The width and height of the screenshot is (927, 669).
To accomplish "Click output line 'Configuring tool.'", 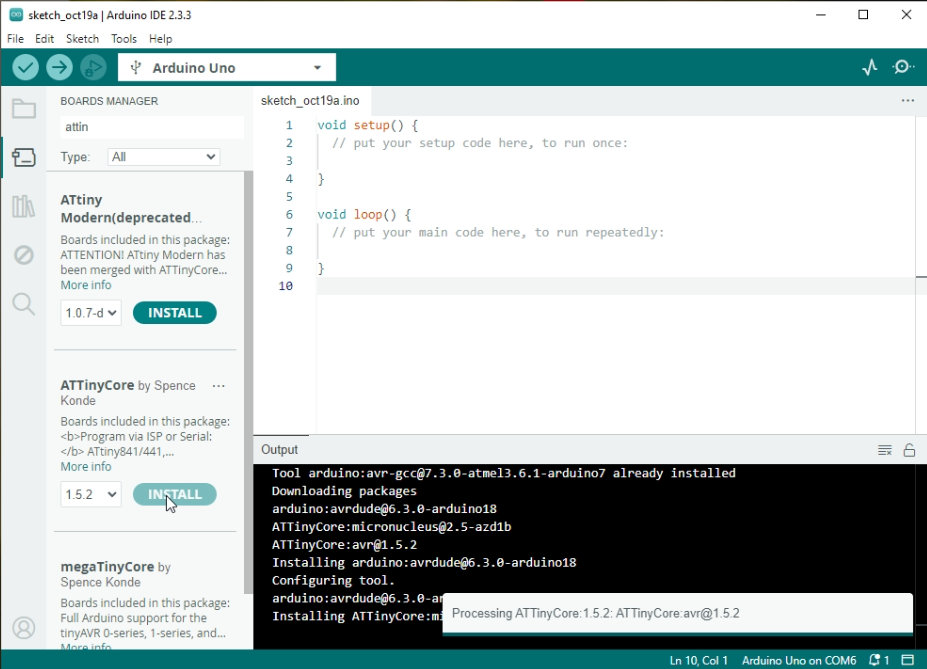I will [333, 580].
